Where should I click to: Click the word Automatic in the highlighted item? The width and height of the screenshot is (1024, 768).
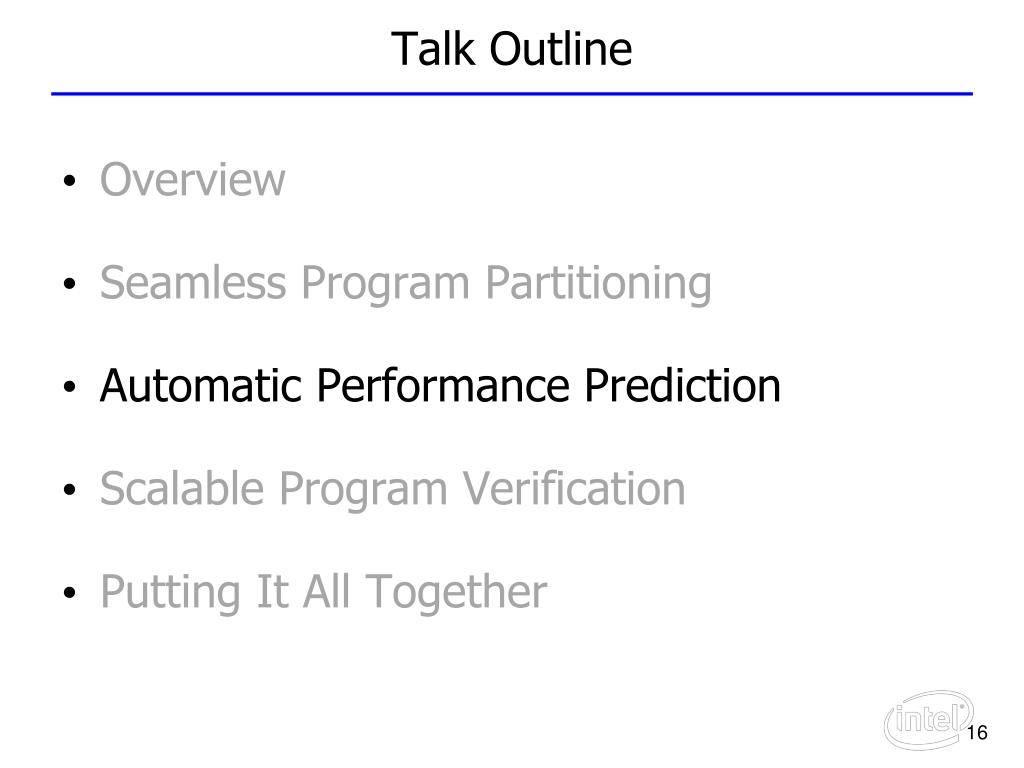(201, 385)
